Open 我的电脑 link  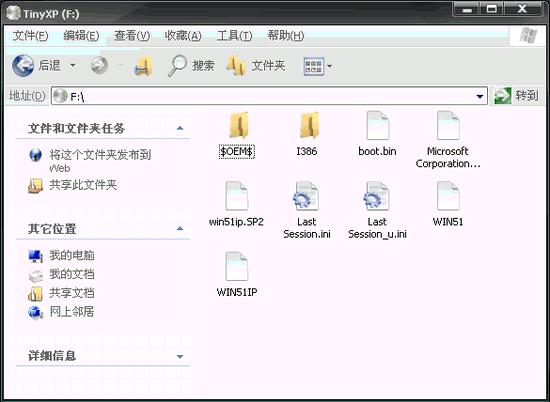coord(72,255)
